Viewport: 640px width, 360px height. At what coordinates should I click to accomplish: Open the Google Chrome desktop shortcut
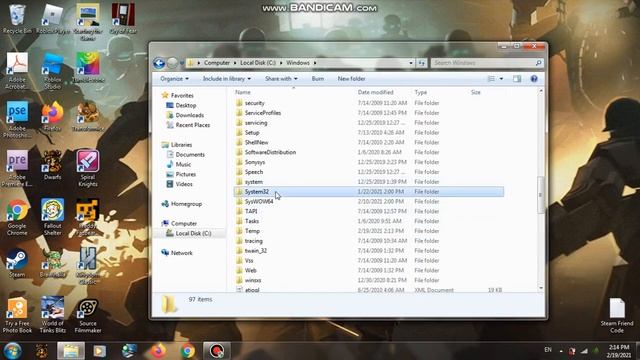17,217
